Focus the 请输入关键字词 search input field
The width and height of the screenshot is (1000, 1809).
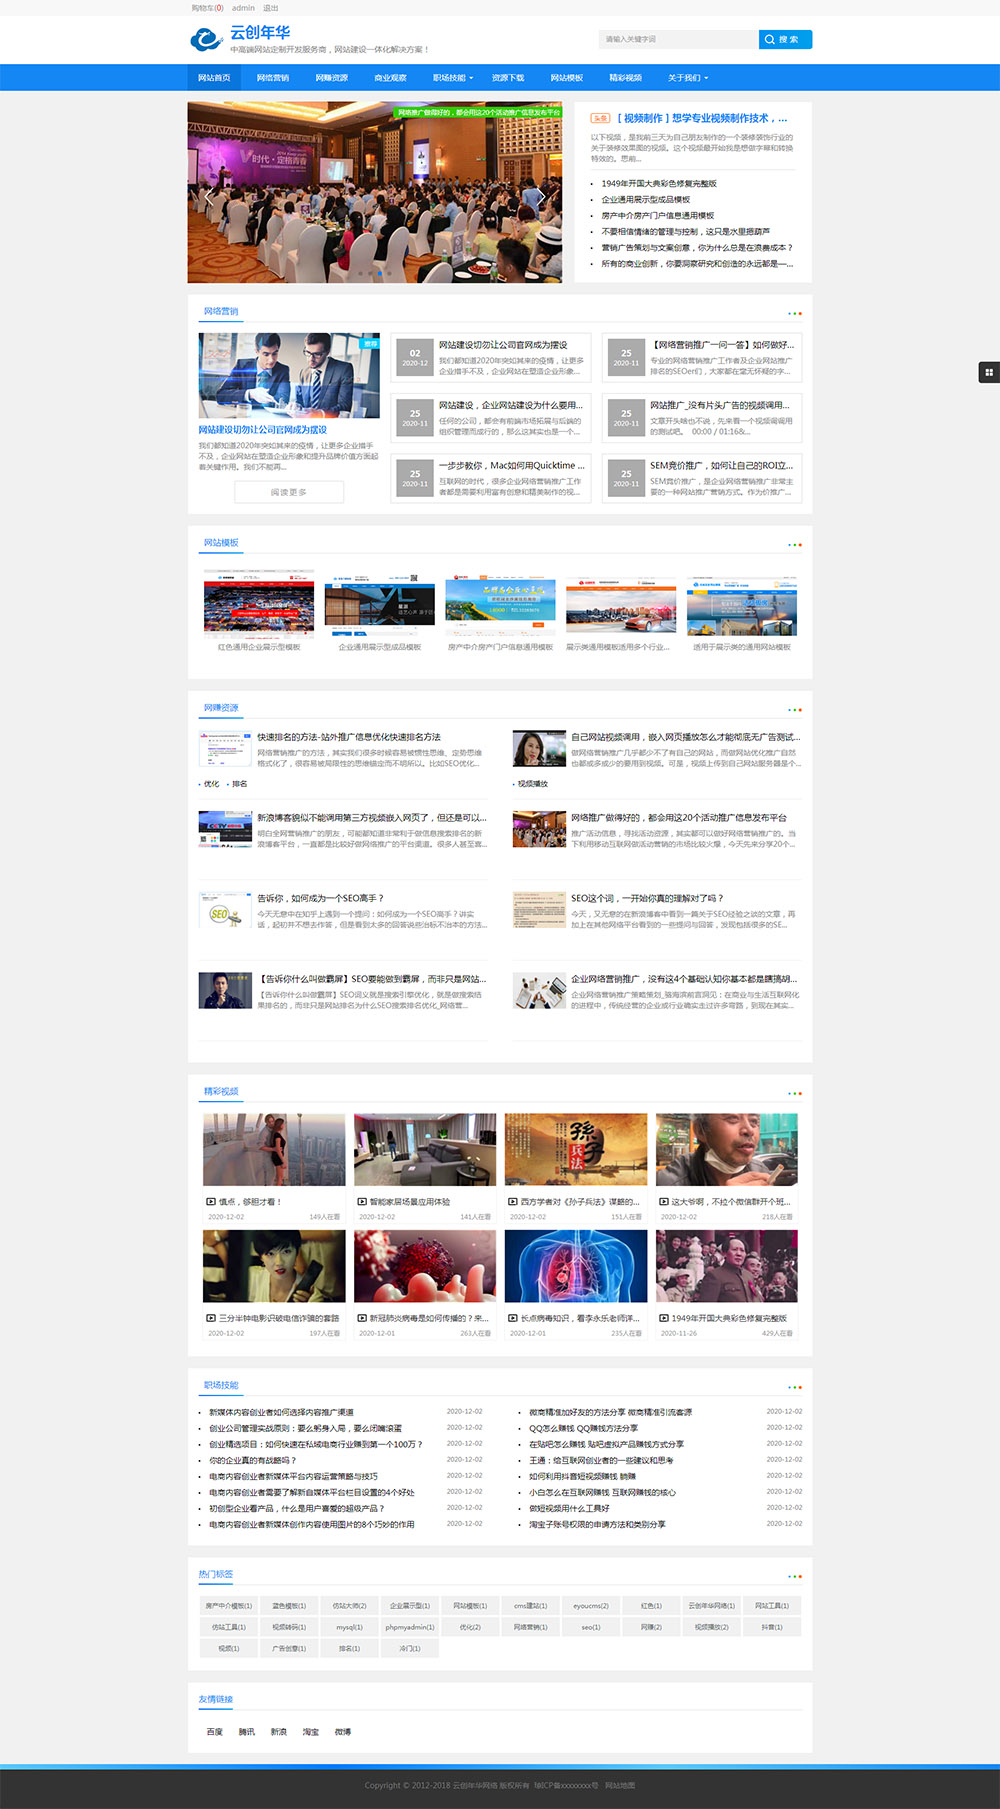coord(679,39)
